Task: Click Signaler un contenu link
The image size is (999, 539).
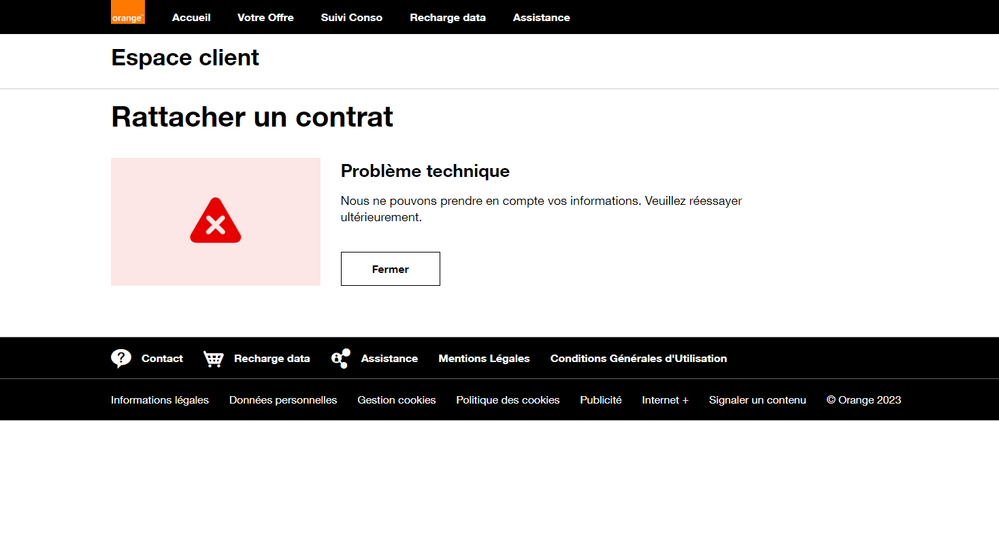Action: pyautogui.click(x=758, y=400)
